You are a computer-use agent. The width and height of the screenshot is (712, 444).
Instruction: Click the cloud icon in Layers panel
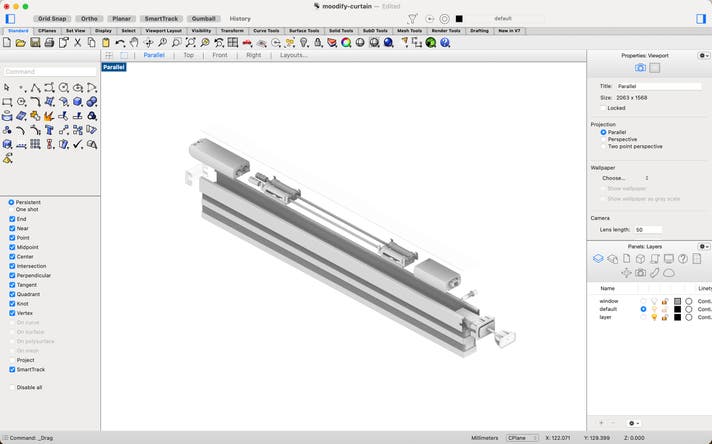pyautogui.click(x=668, y=273)
